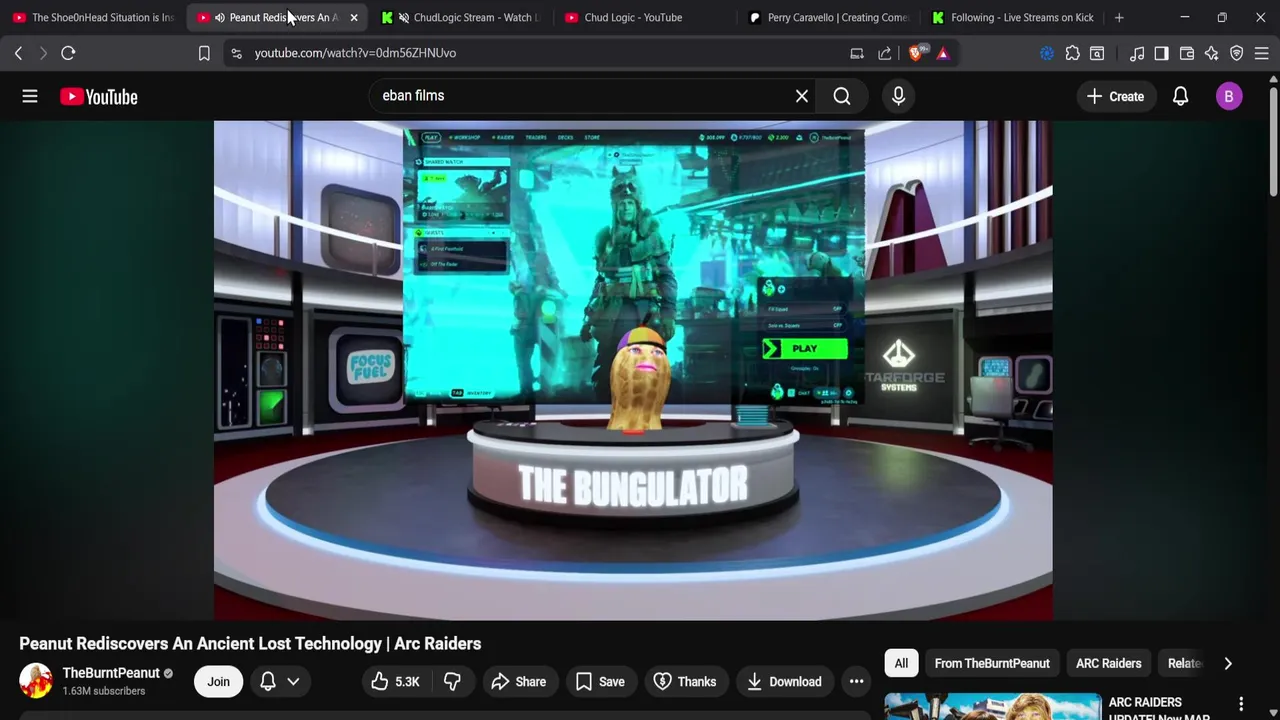
Task: Go back to the previous page
Action: pyautogui.click(x=18, y=53)
